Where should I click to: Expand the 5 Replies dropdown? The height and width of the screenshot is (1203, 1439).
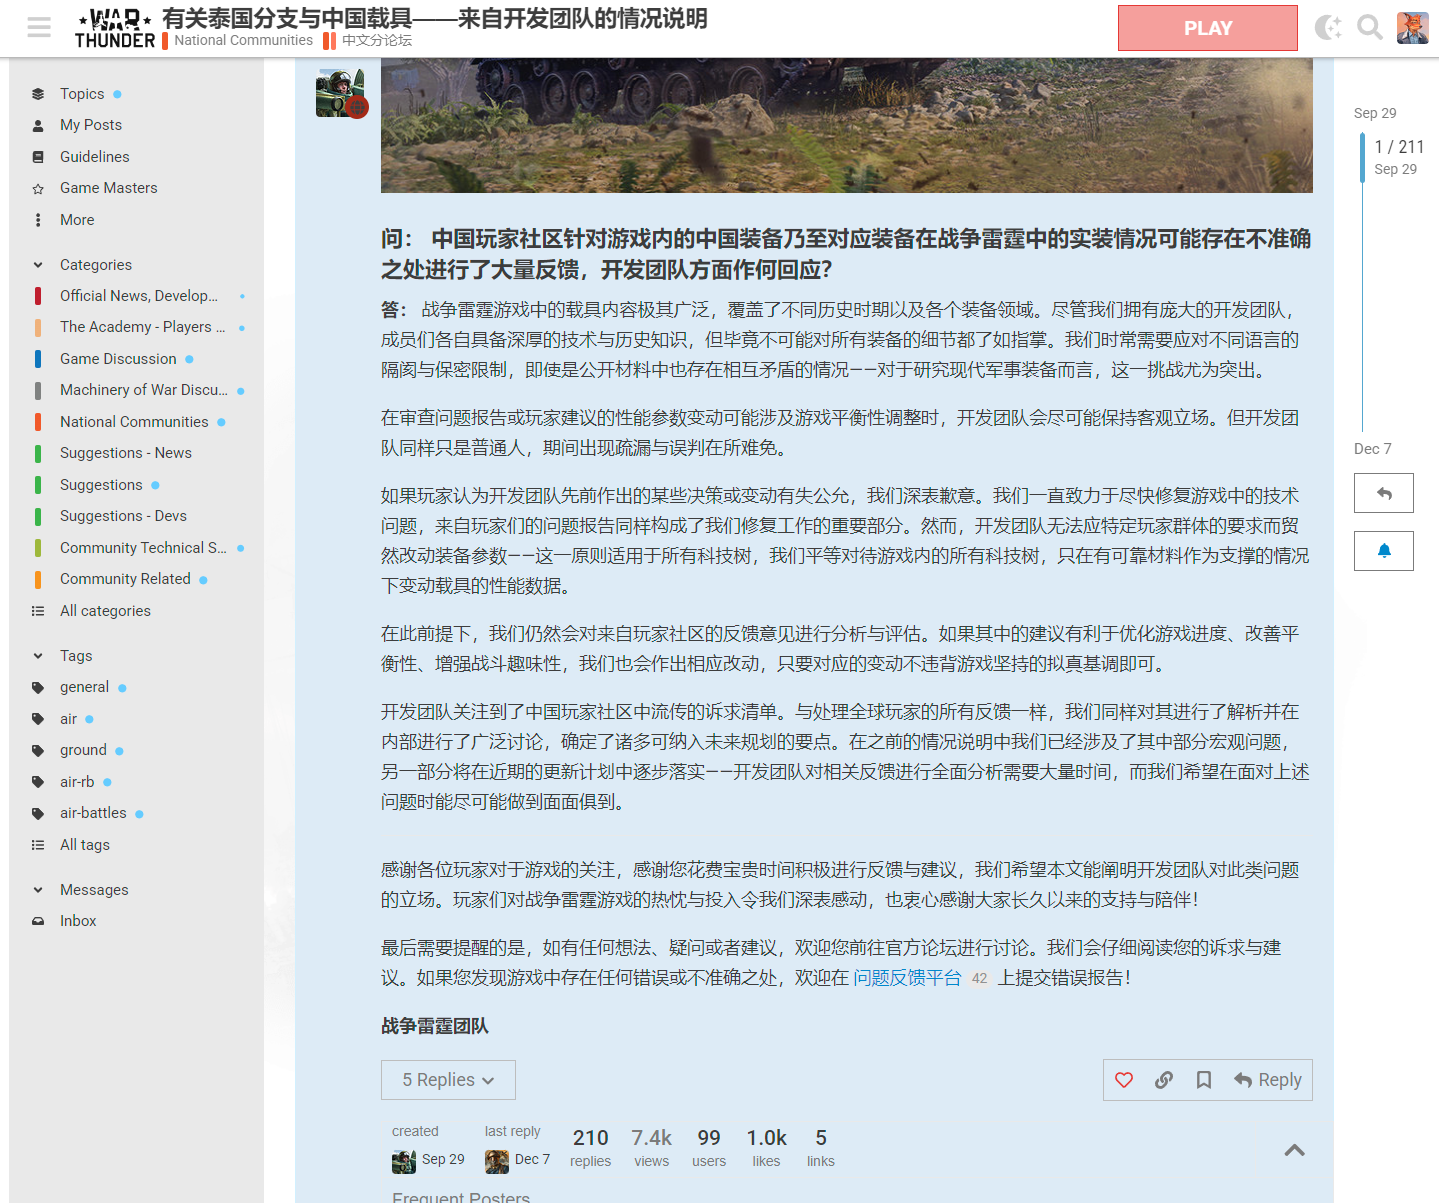448,1080
